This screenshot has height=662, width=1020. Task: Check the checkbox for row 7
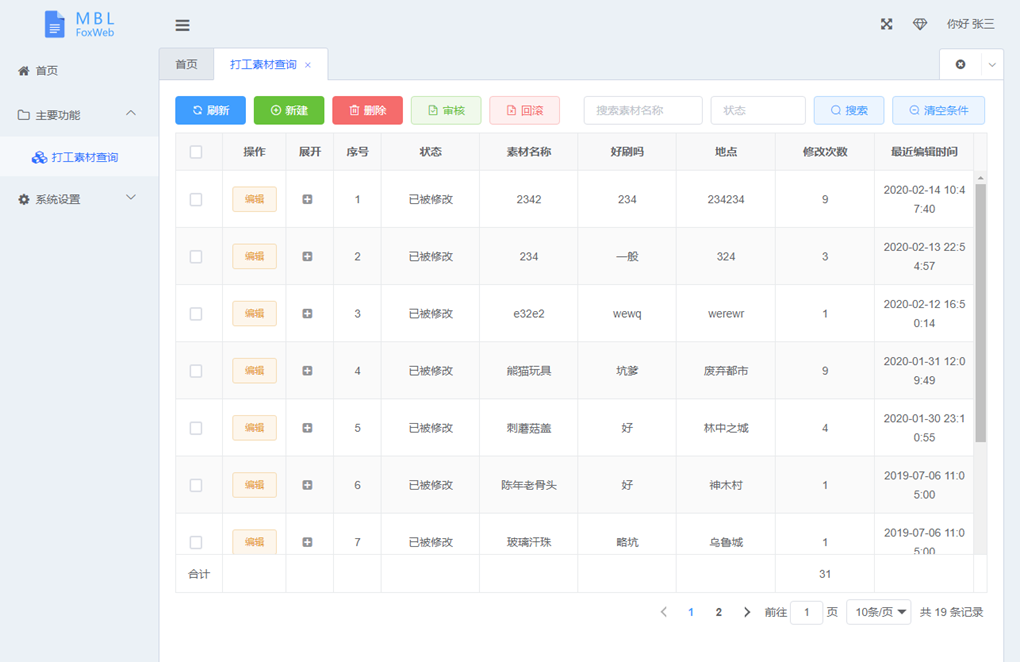point(196,542)
